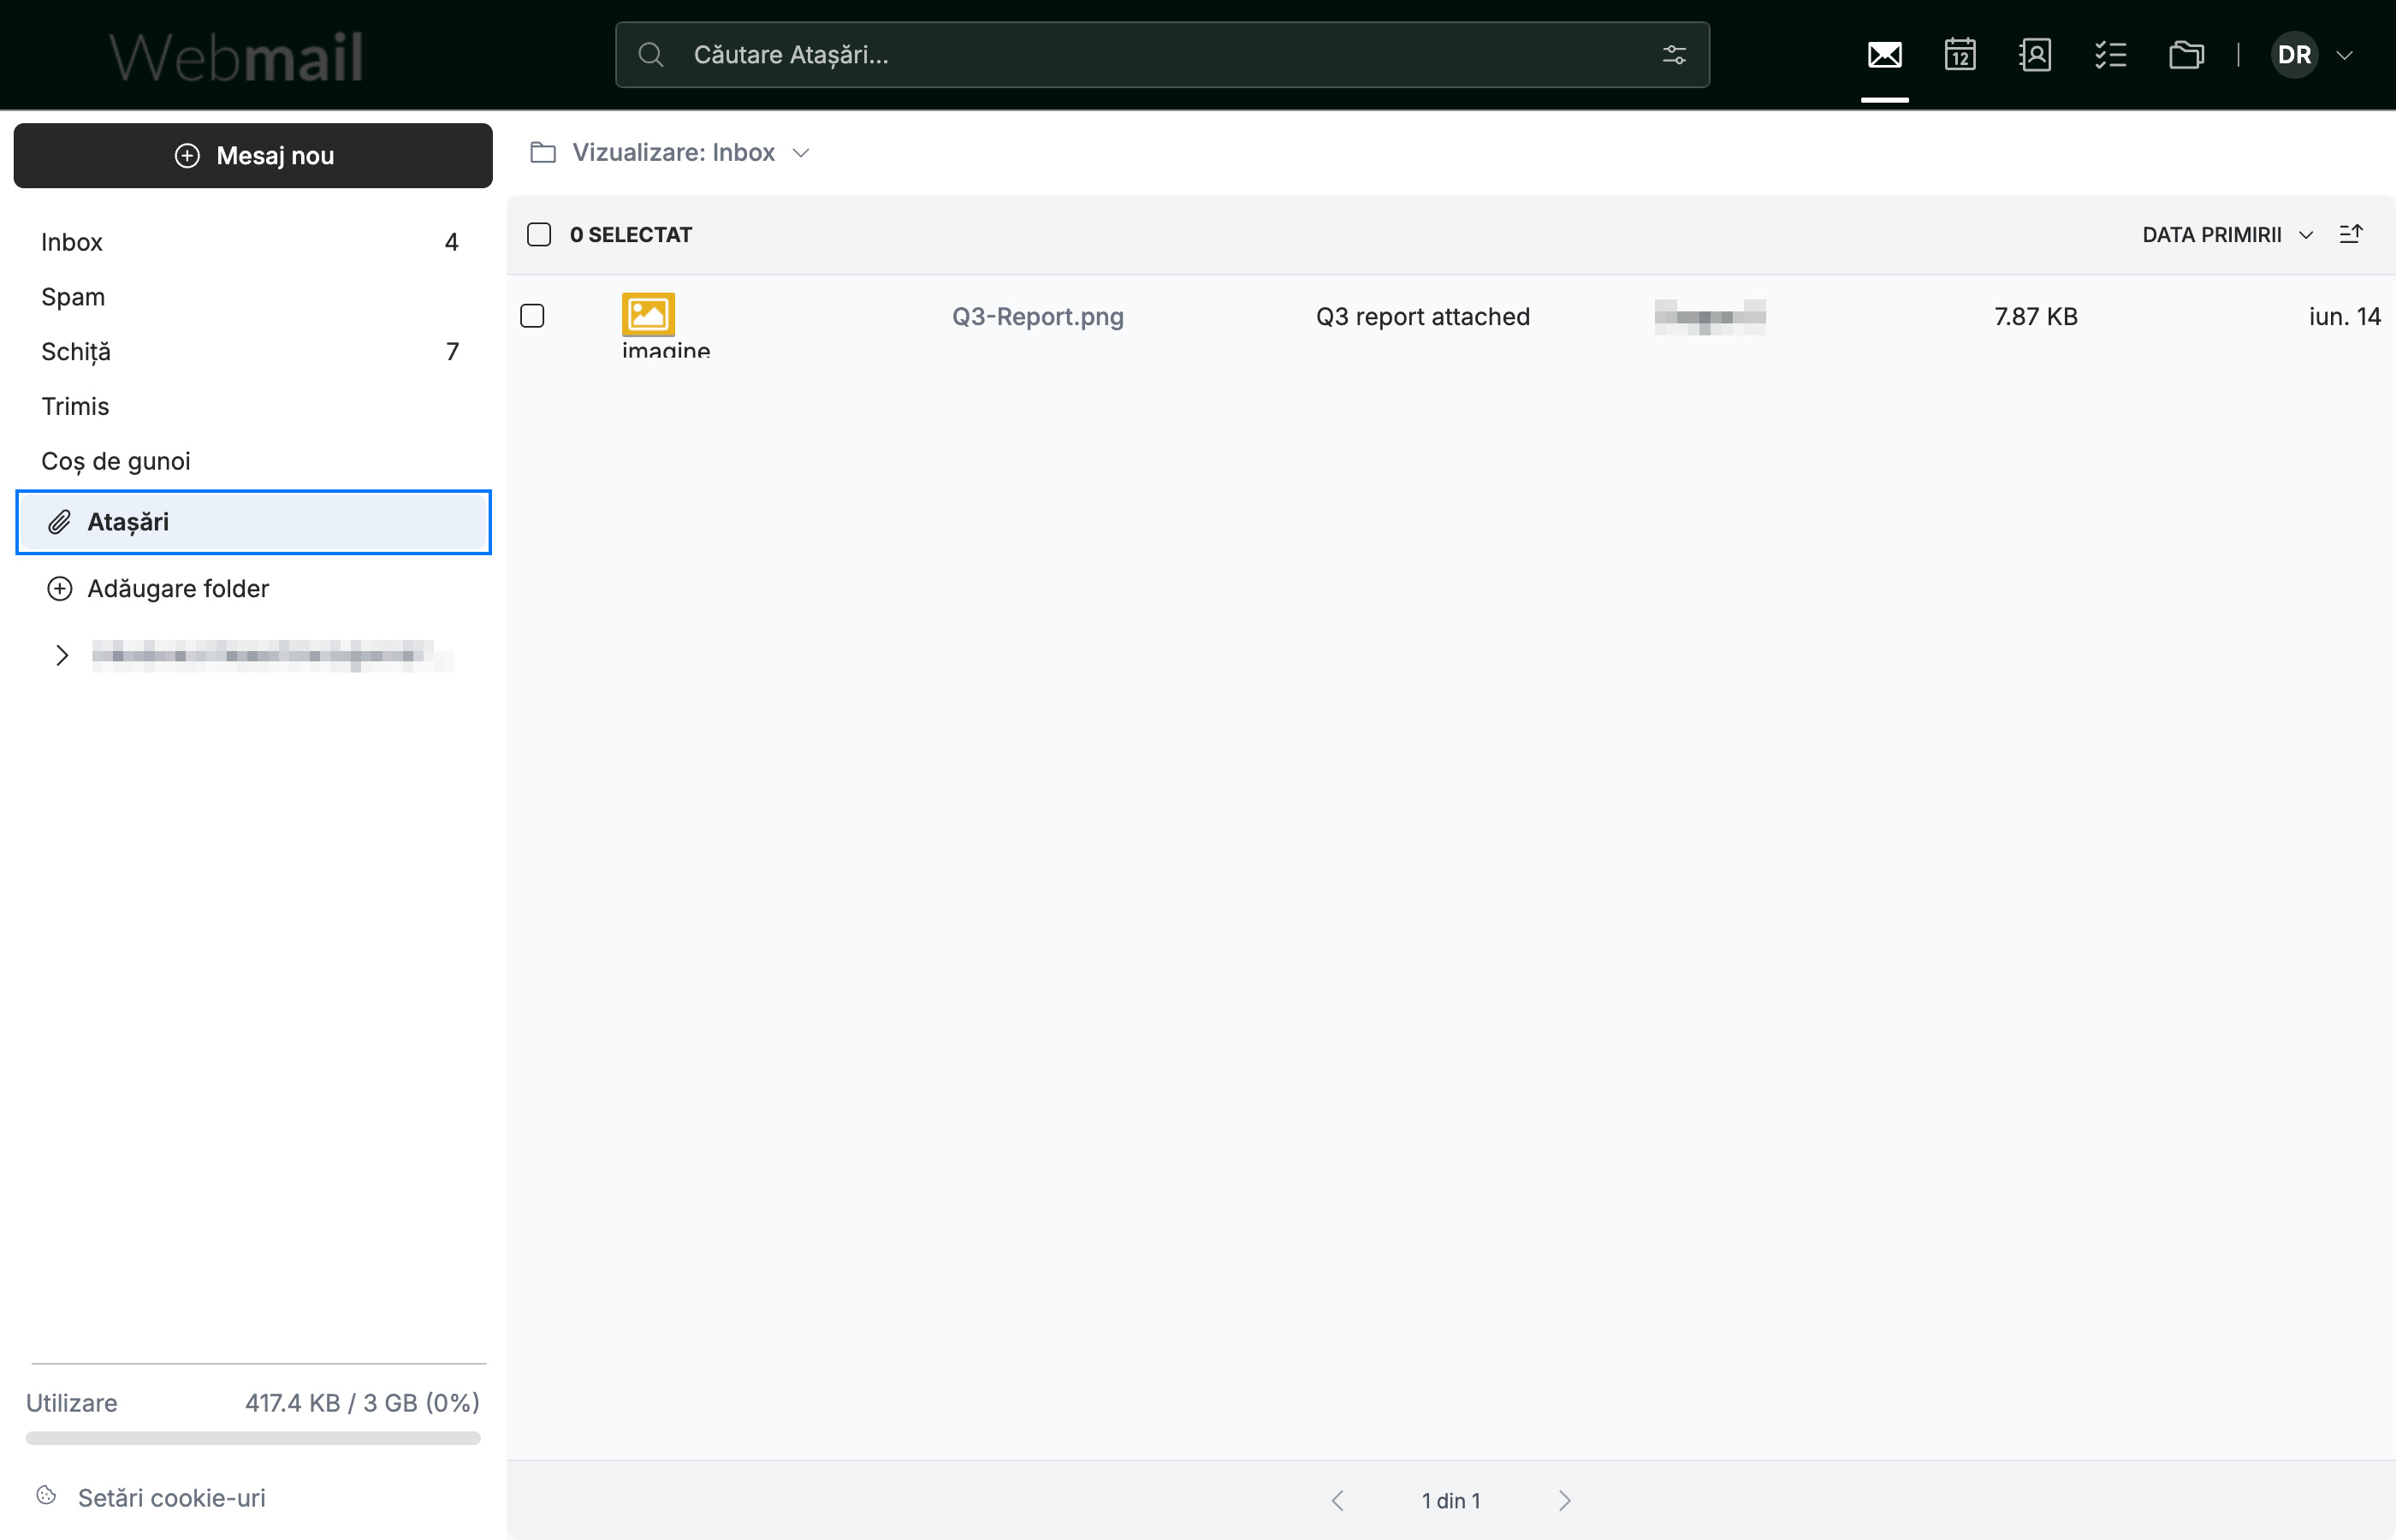Image resolution: width=2396 pixels, height=1540 pixels.
Task: Select the Atașări attachments item
Action: pos(254,522)
